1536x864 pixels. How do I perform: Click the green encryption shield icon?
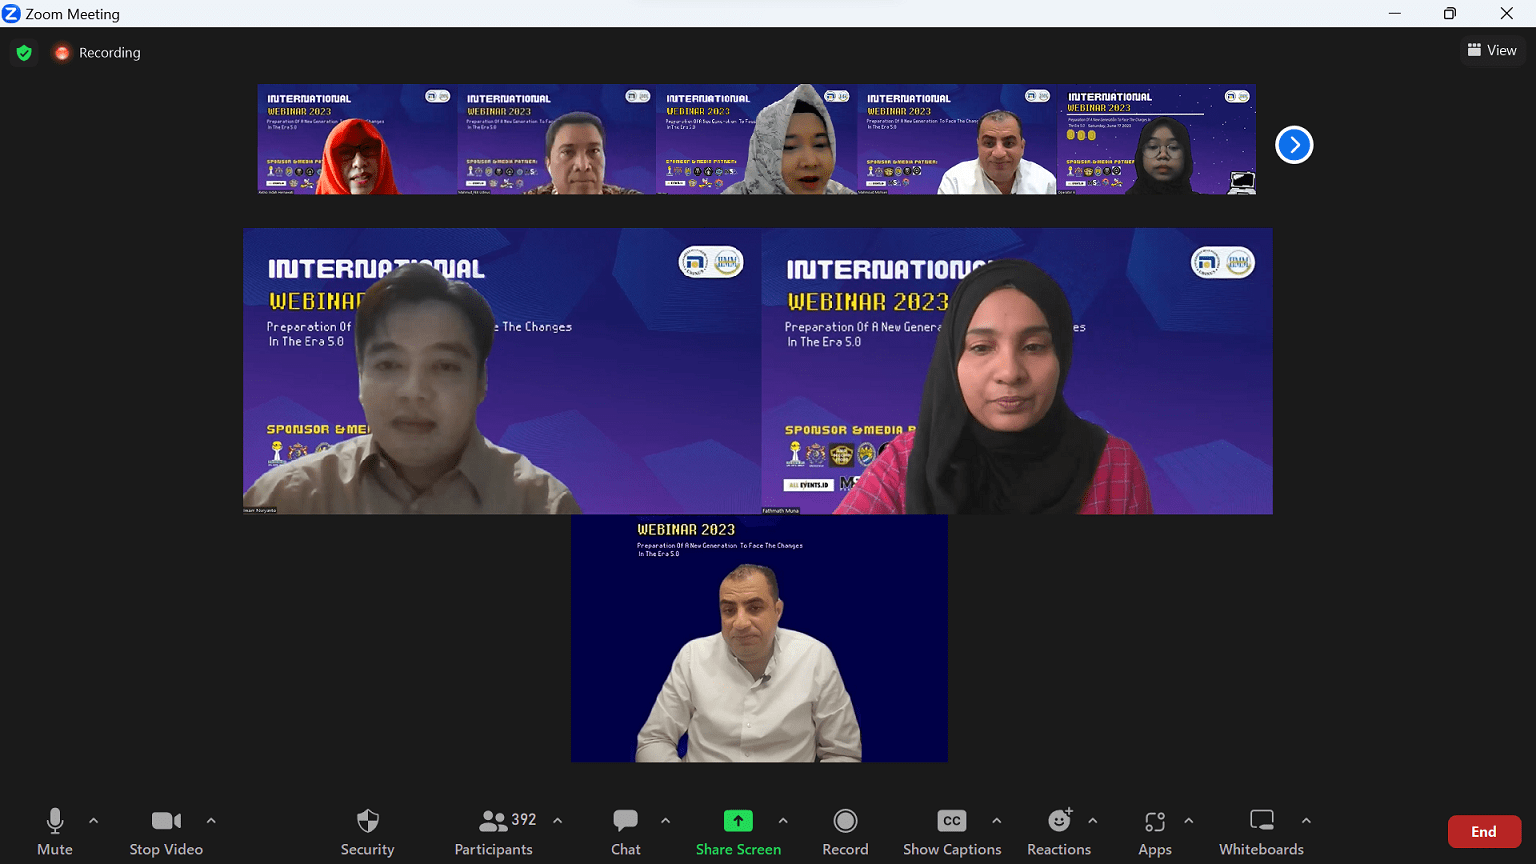coord(24,53)
